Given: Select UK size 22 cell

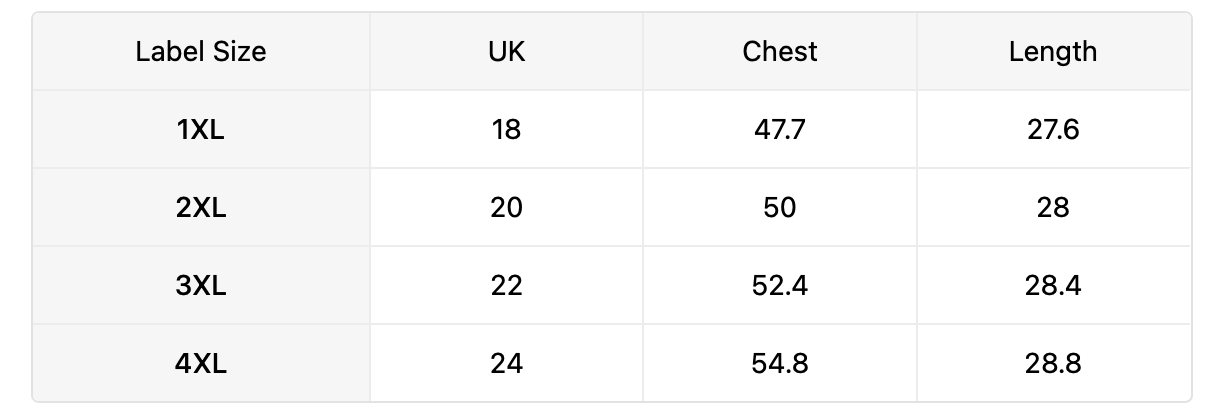Looking at the screenshot, I should tap(507, 286).
